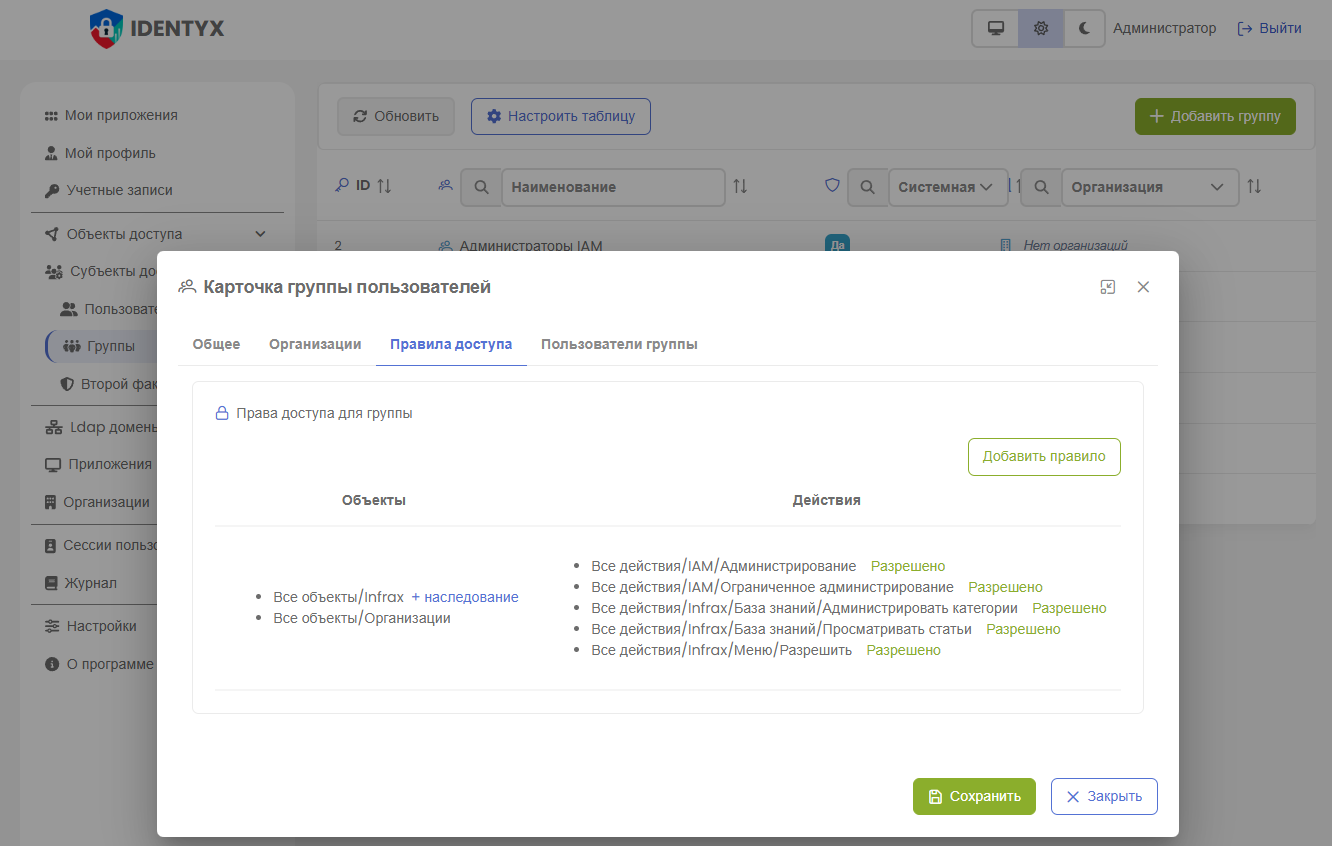The width and height of the screenshot is (1332, 846).
Task: Click the Наименование search magnifier icon
Action: click(481, 187)
